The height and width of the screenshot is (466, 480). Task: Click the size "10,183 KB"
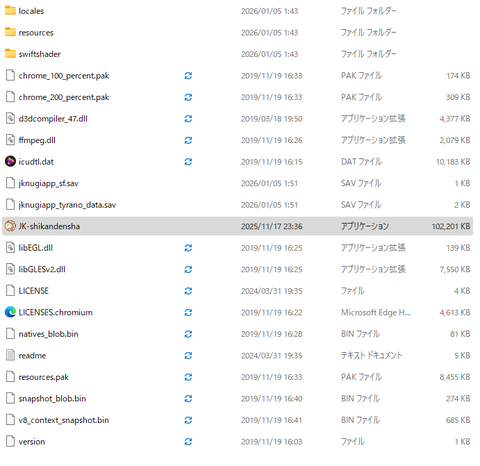453,162
